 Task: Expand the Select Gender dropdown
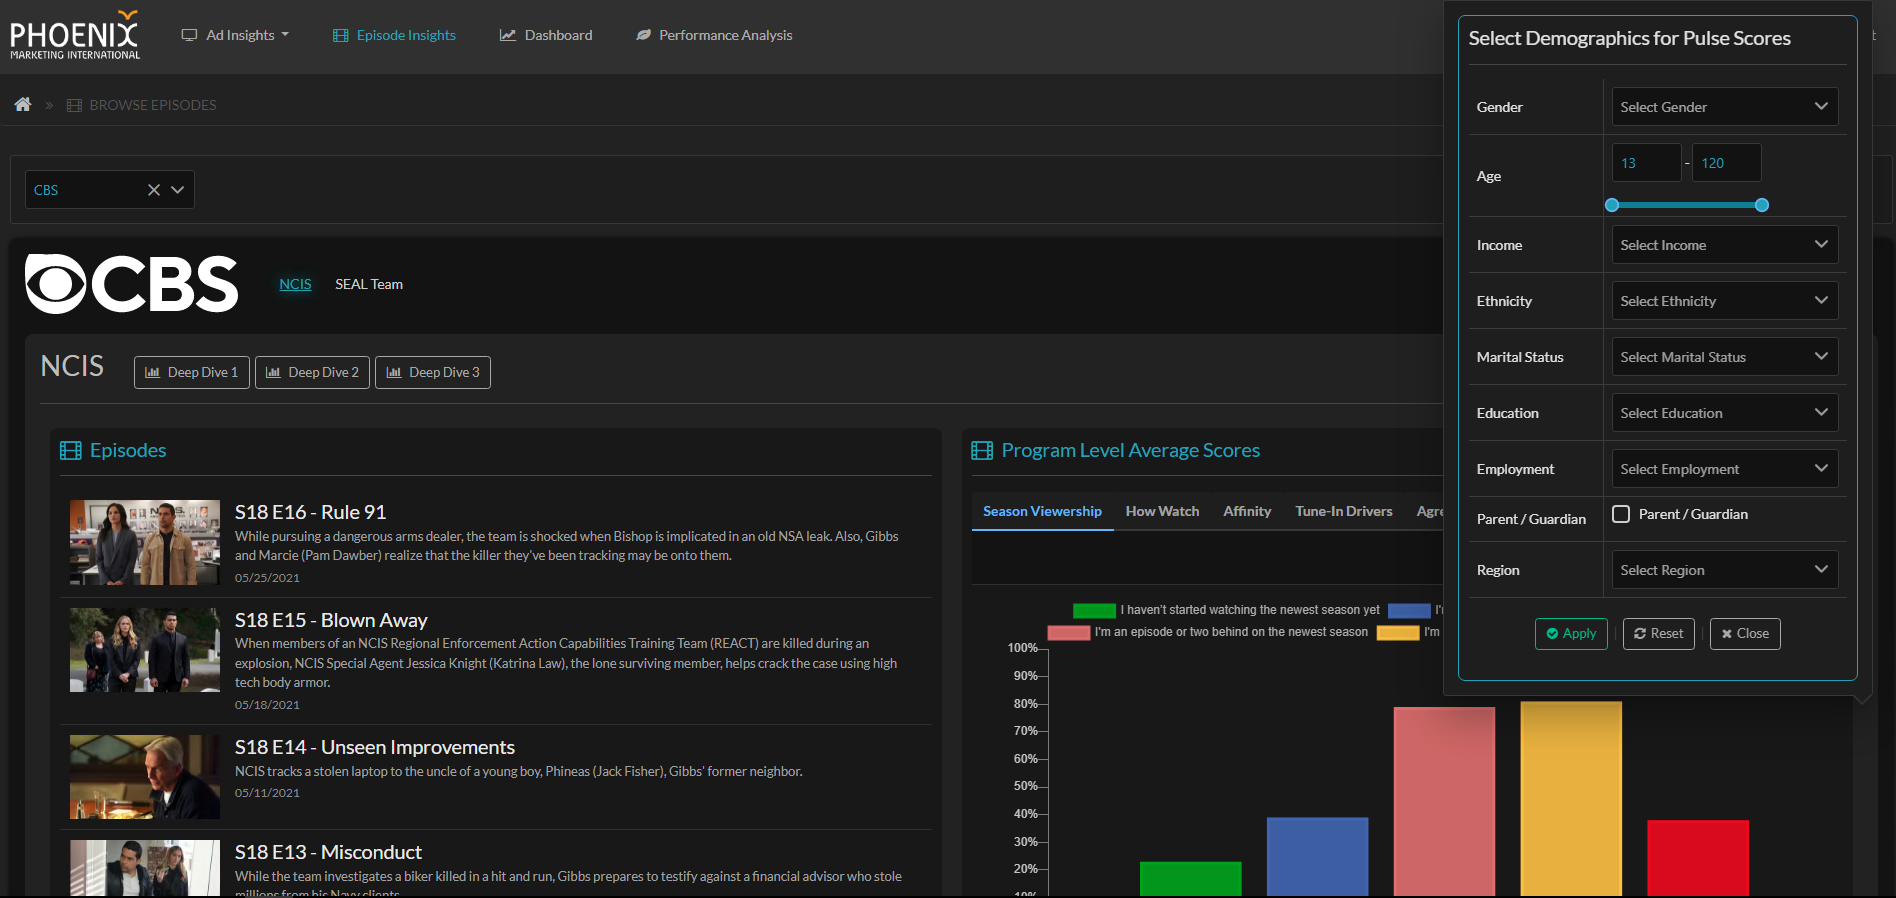(1725, 107)
